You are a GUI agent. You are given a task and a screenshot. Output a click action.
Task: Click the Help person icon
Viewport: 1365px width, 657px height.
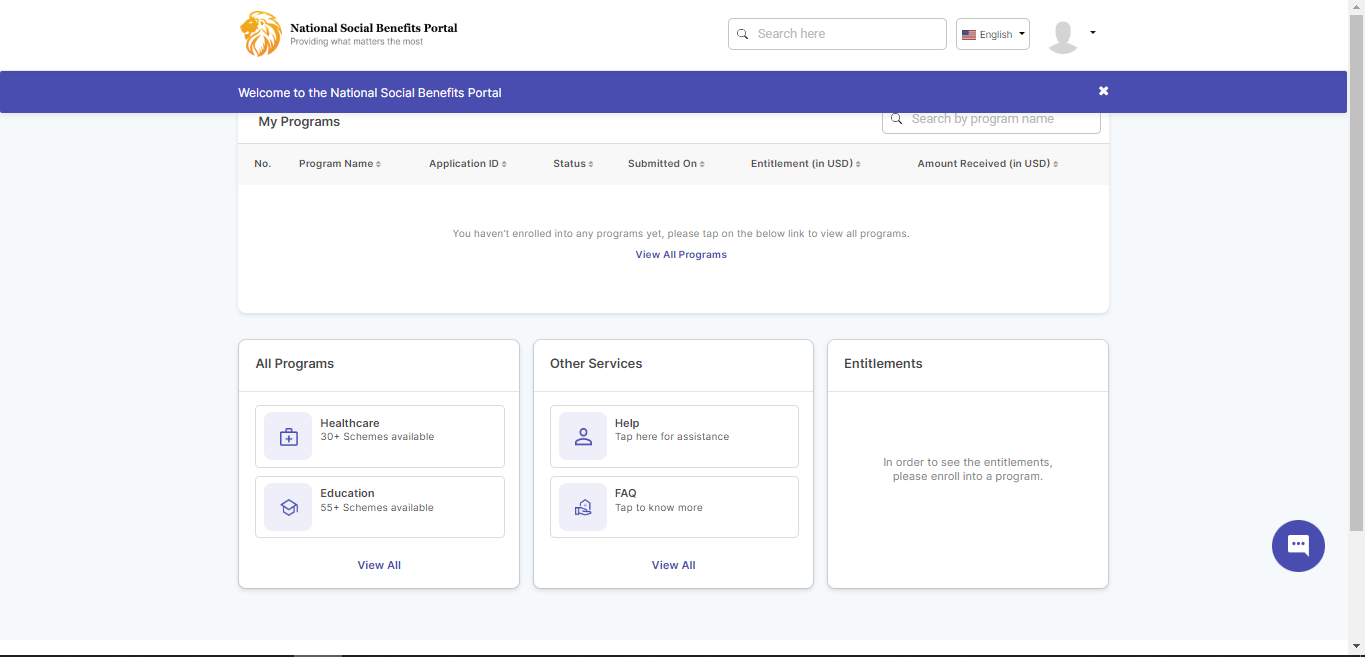coord(583,437)
